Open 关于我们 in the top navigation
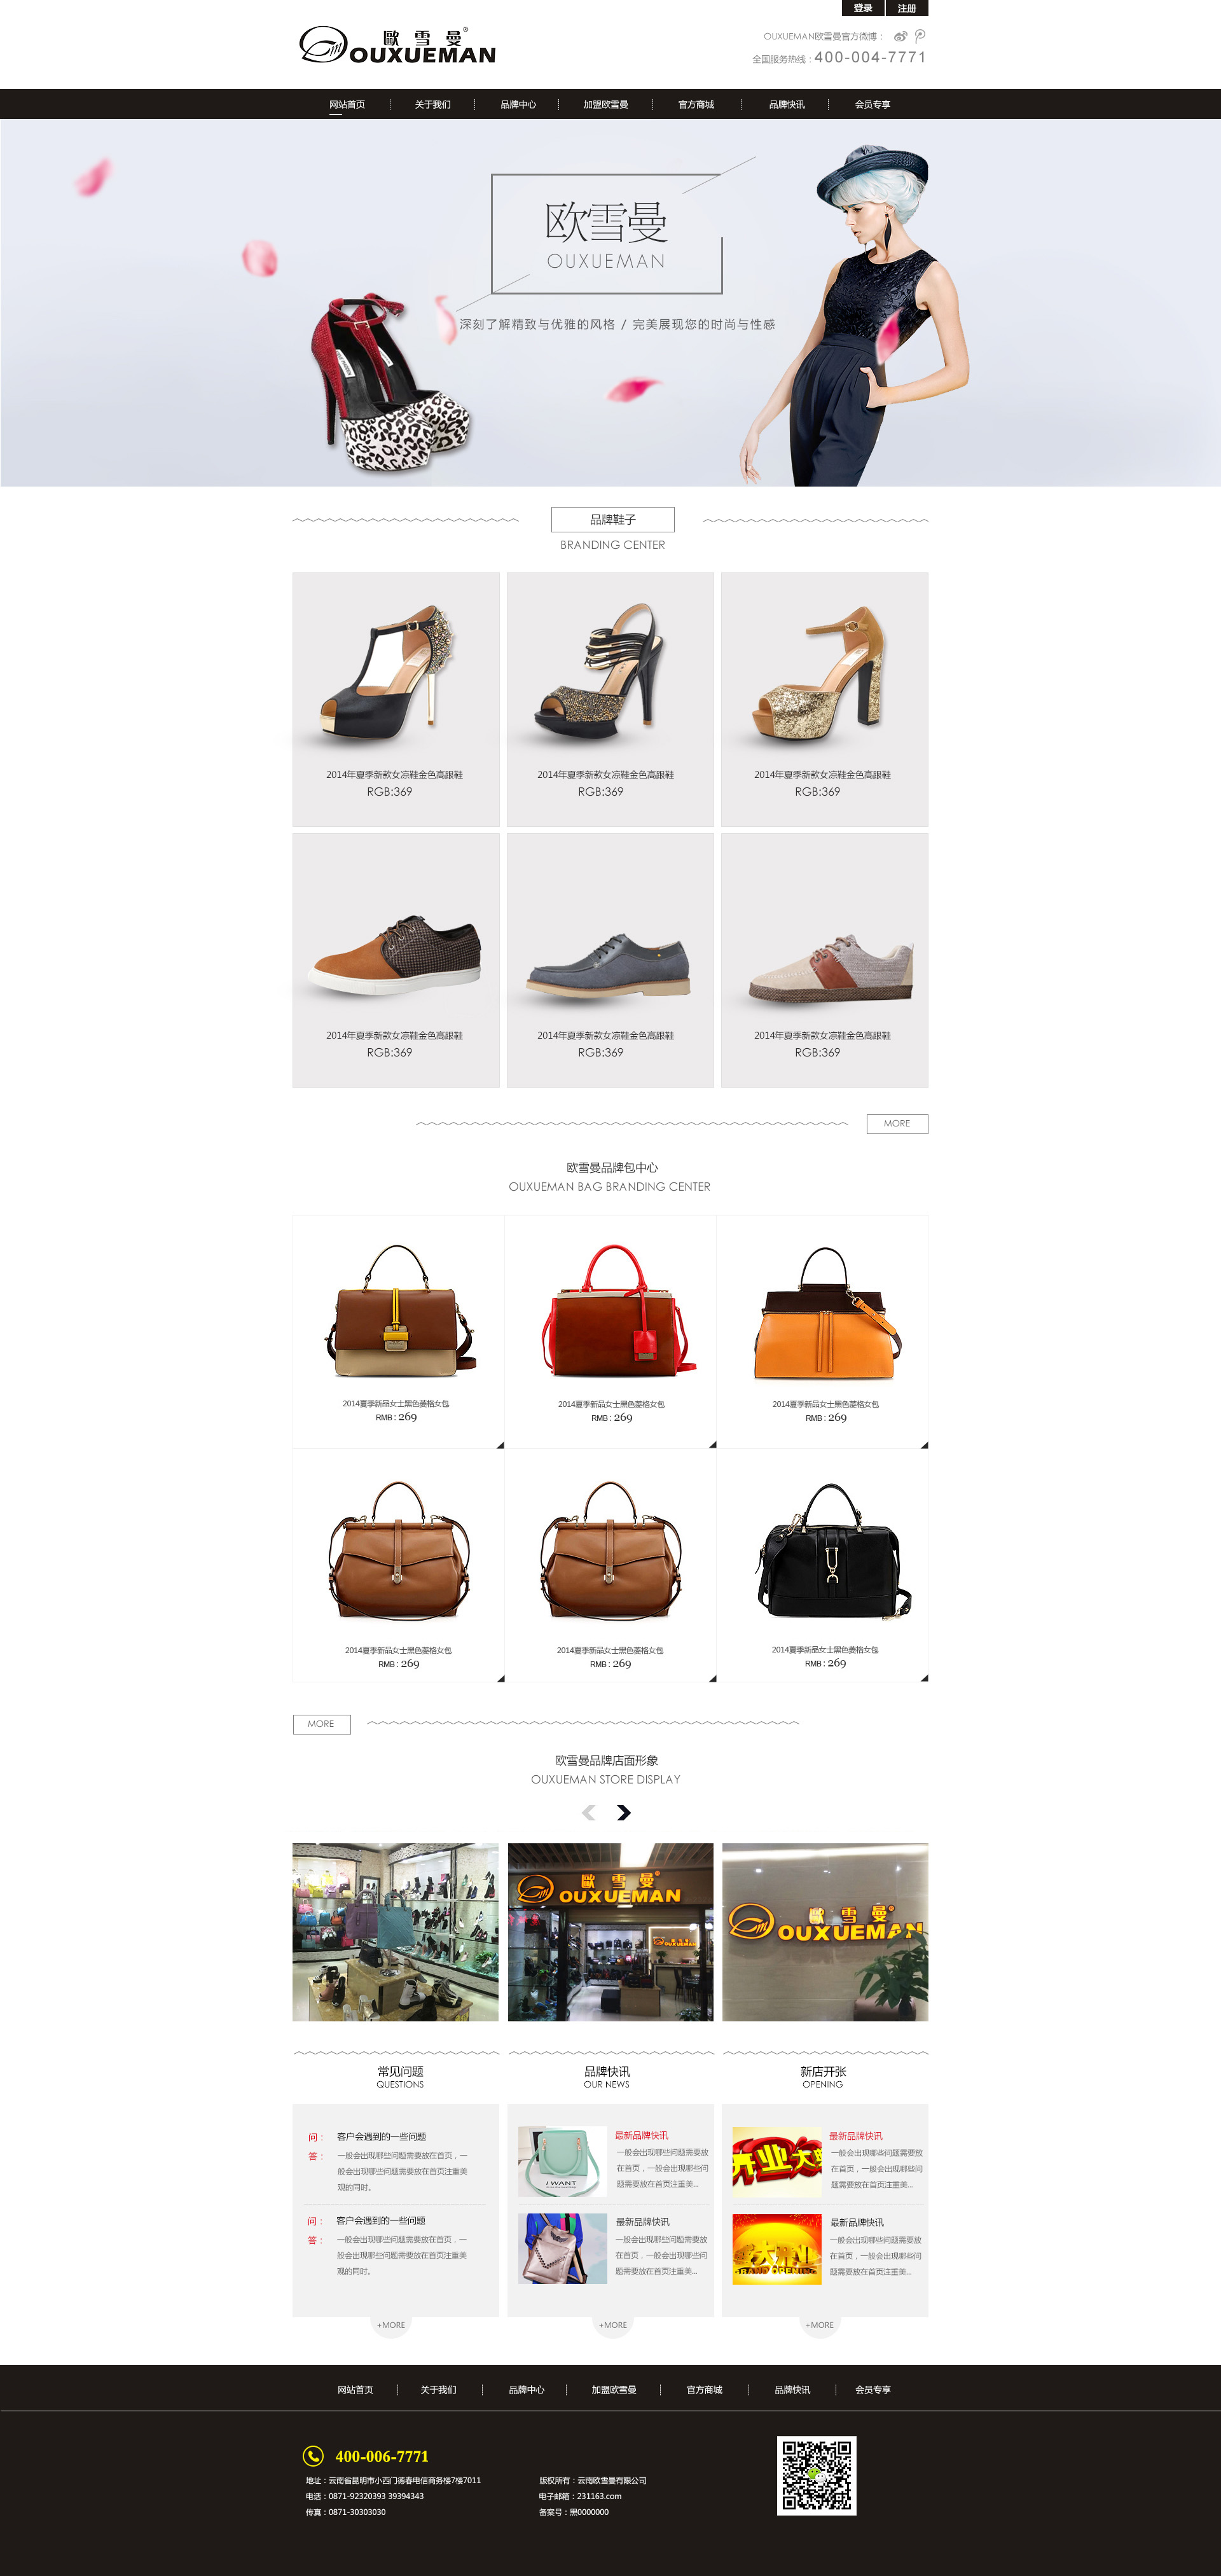The image size is (1221, 2576). pos(433,104)
